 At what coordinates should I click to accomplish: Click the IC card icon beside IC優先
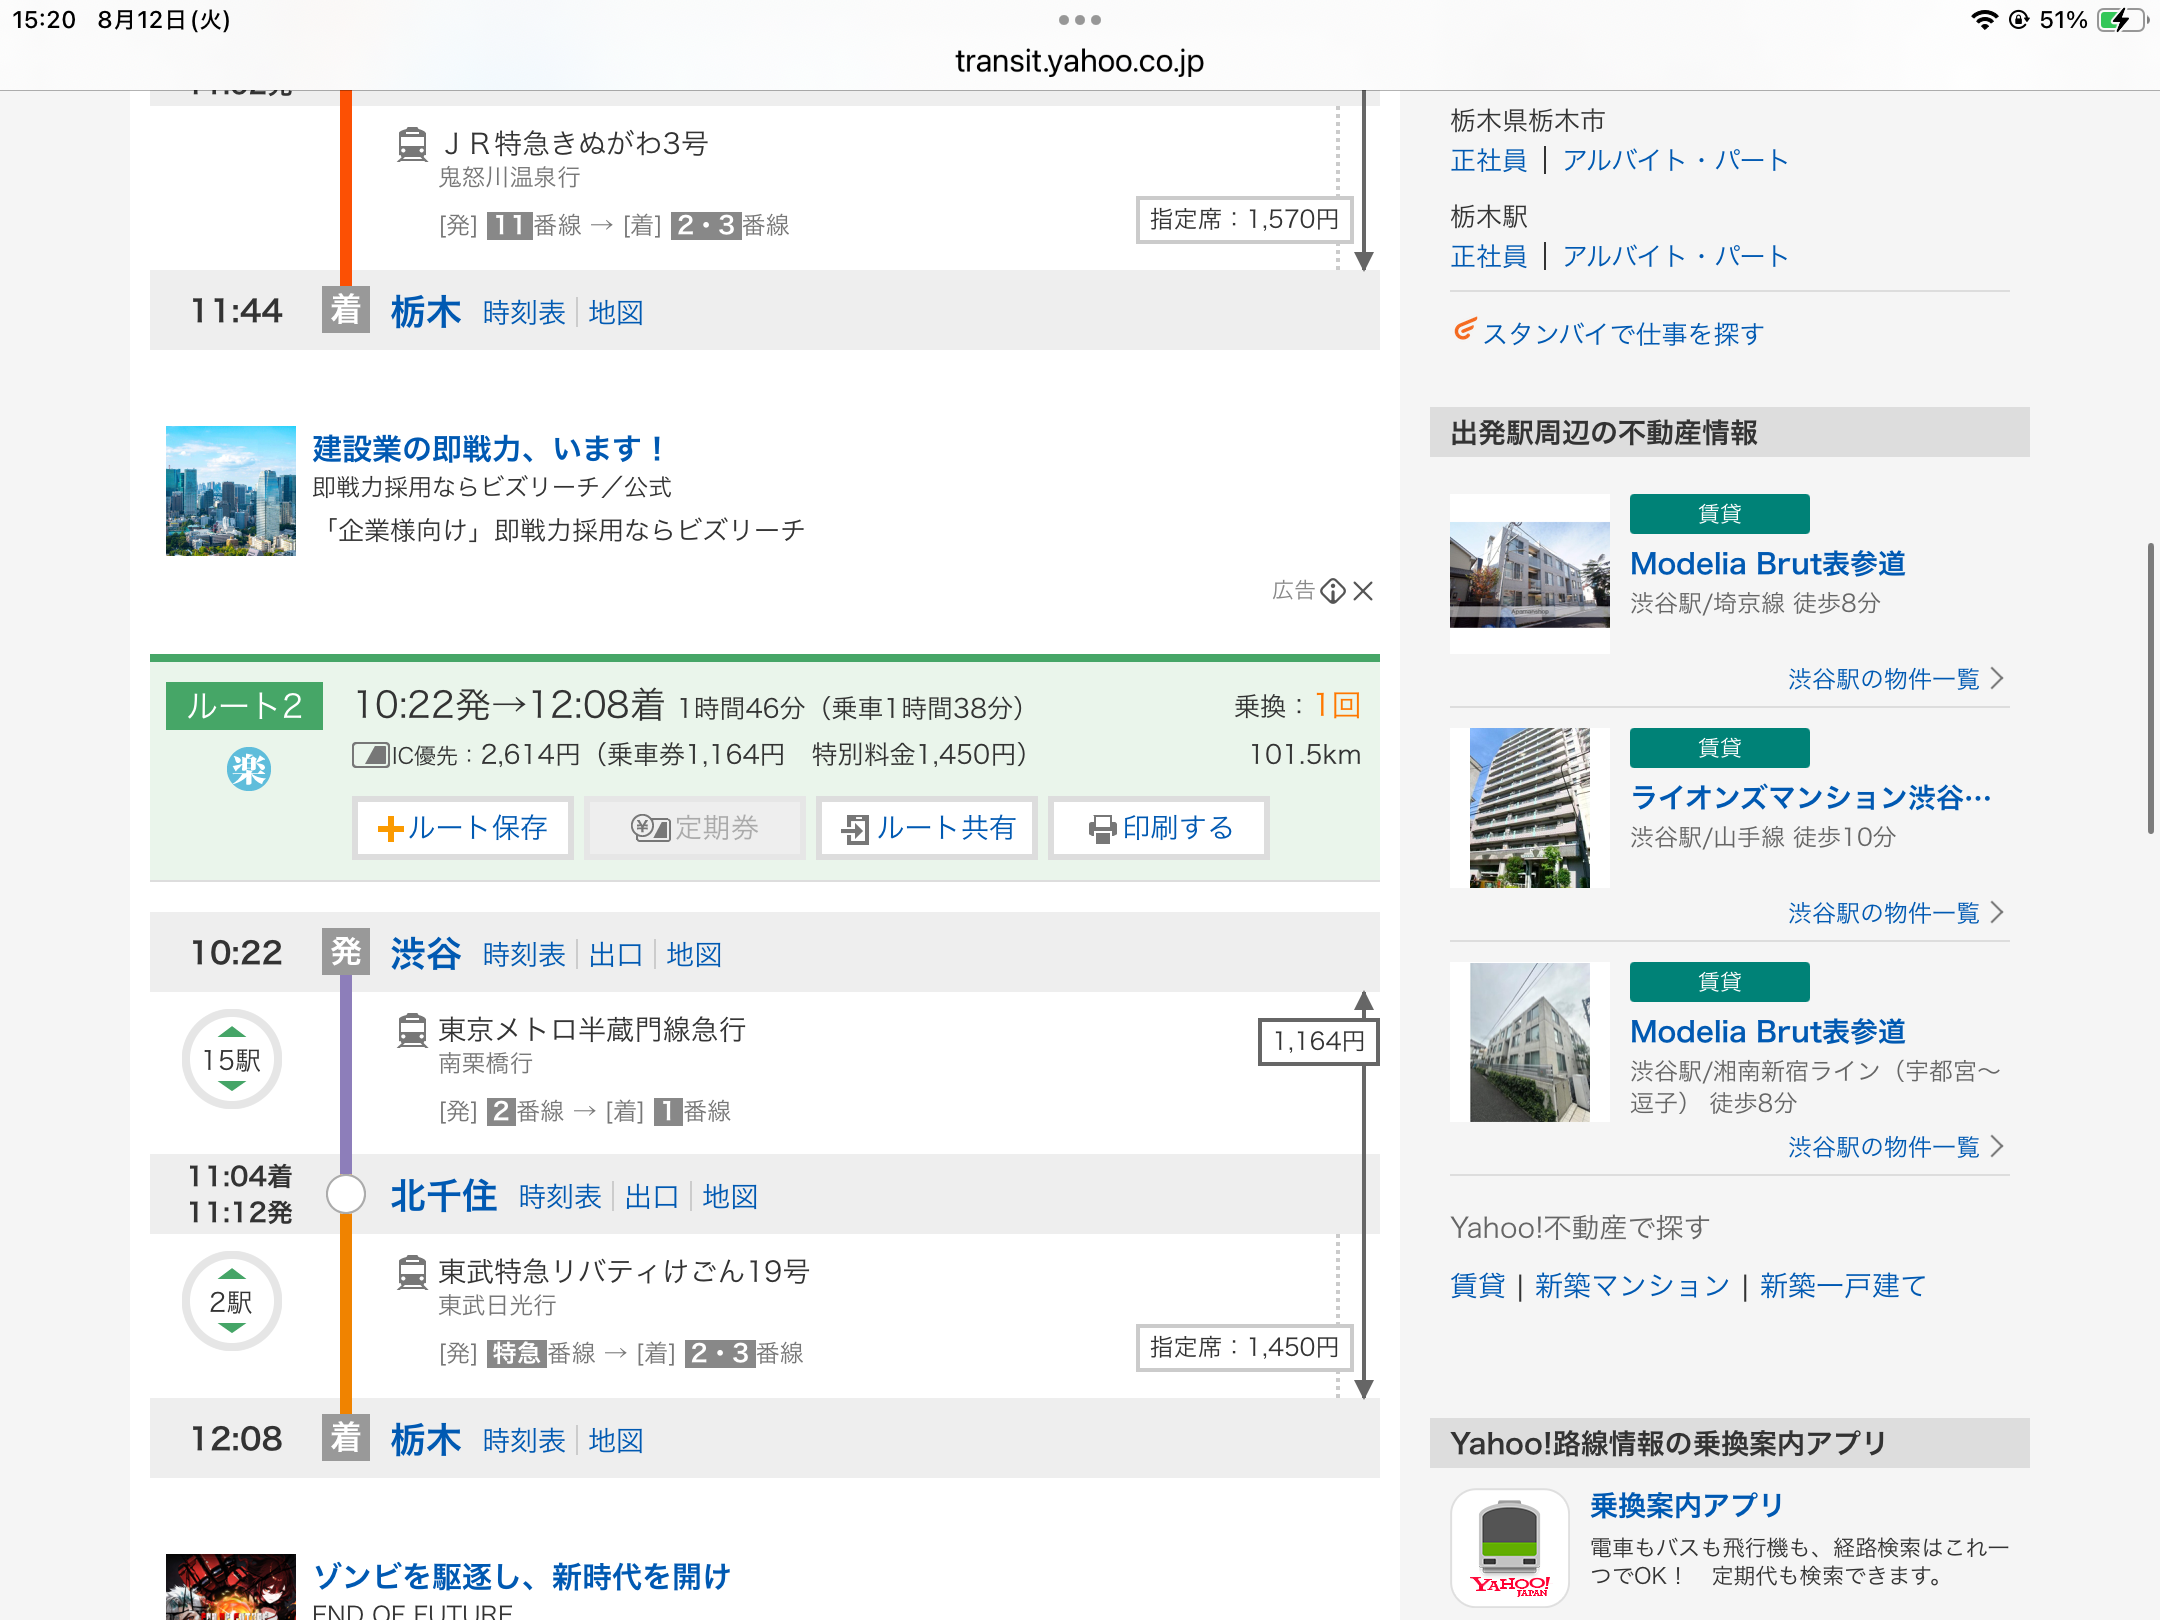(x=371, y=755)
